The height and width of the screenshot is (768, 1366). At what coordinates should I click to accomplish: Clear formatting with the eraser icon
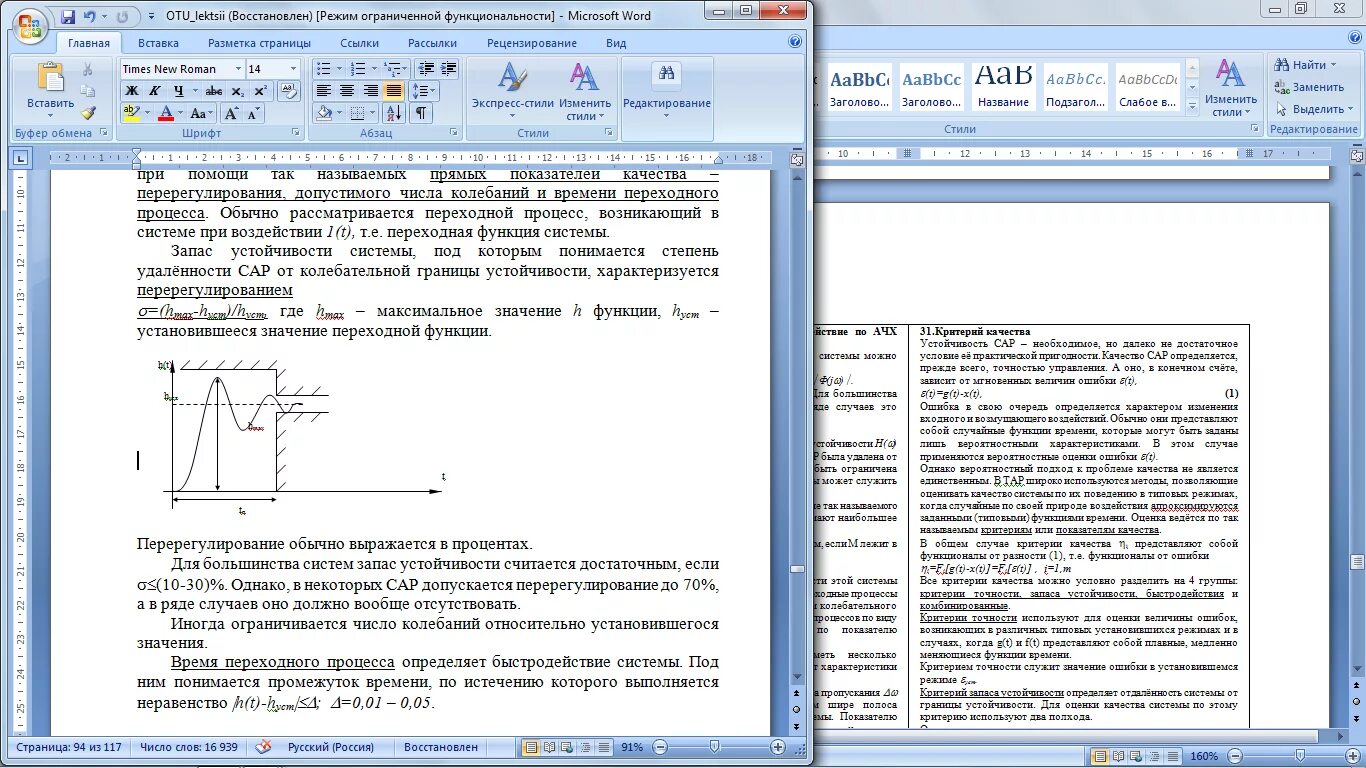click(289, 90)
